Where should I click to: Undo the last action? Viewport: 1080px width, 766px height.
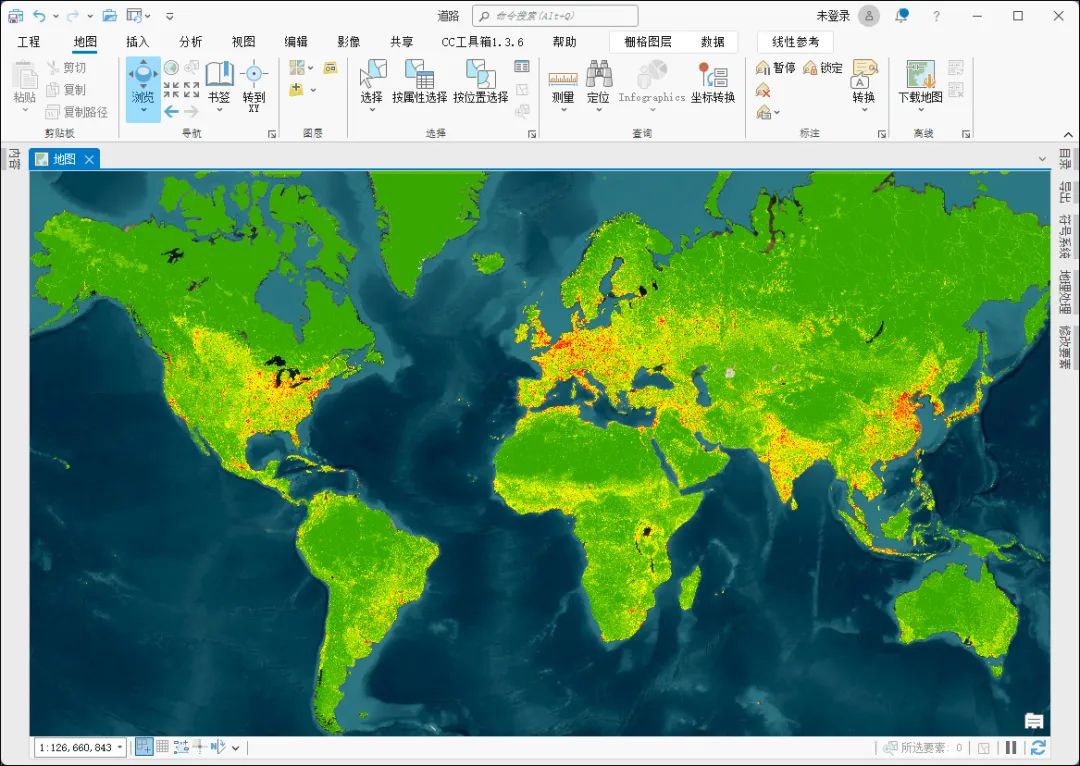point(39,15)
